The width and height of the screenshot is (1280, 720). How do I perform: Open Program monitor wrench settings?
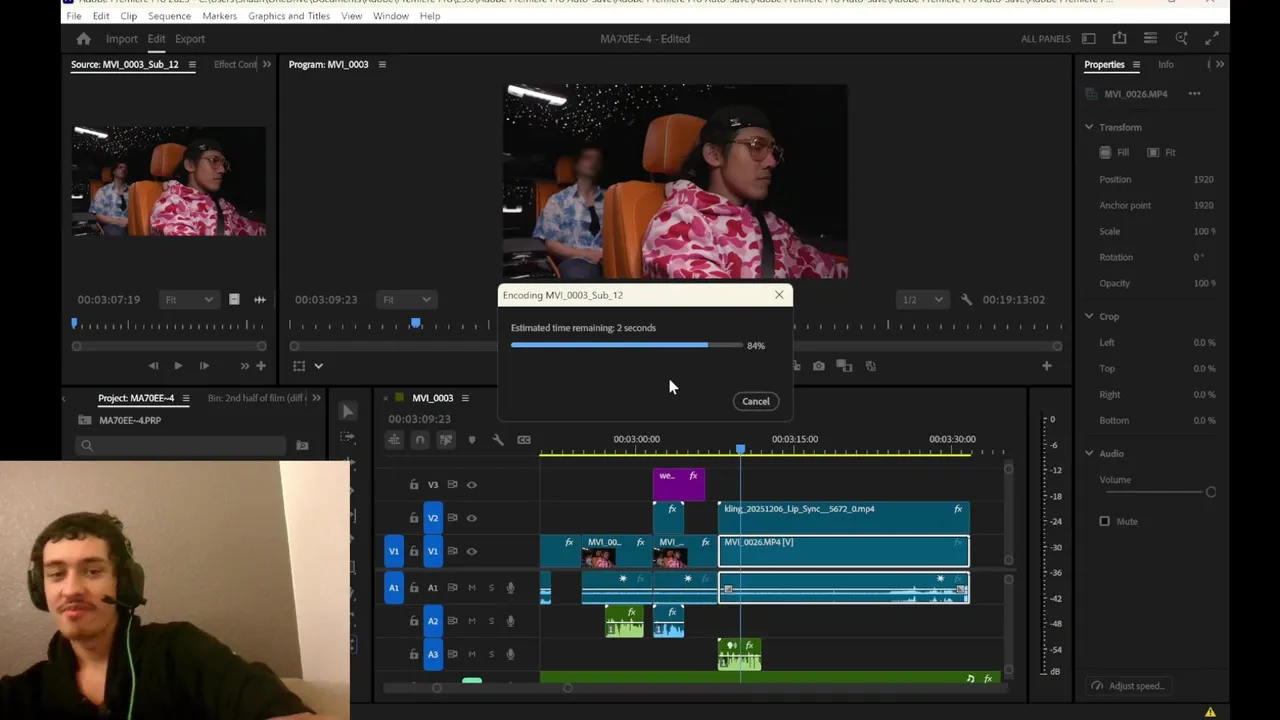click(x=966, y=299)
